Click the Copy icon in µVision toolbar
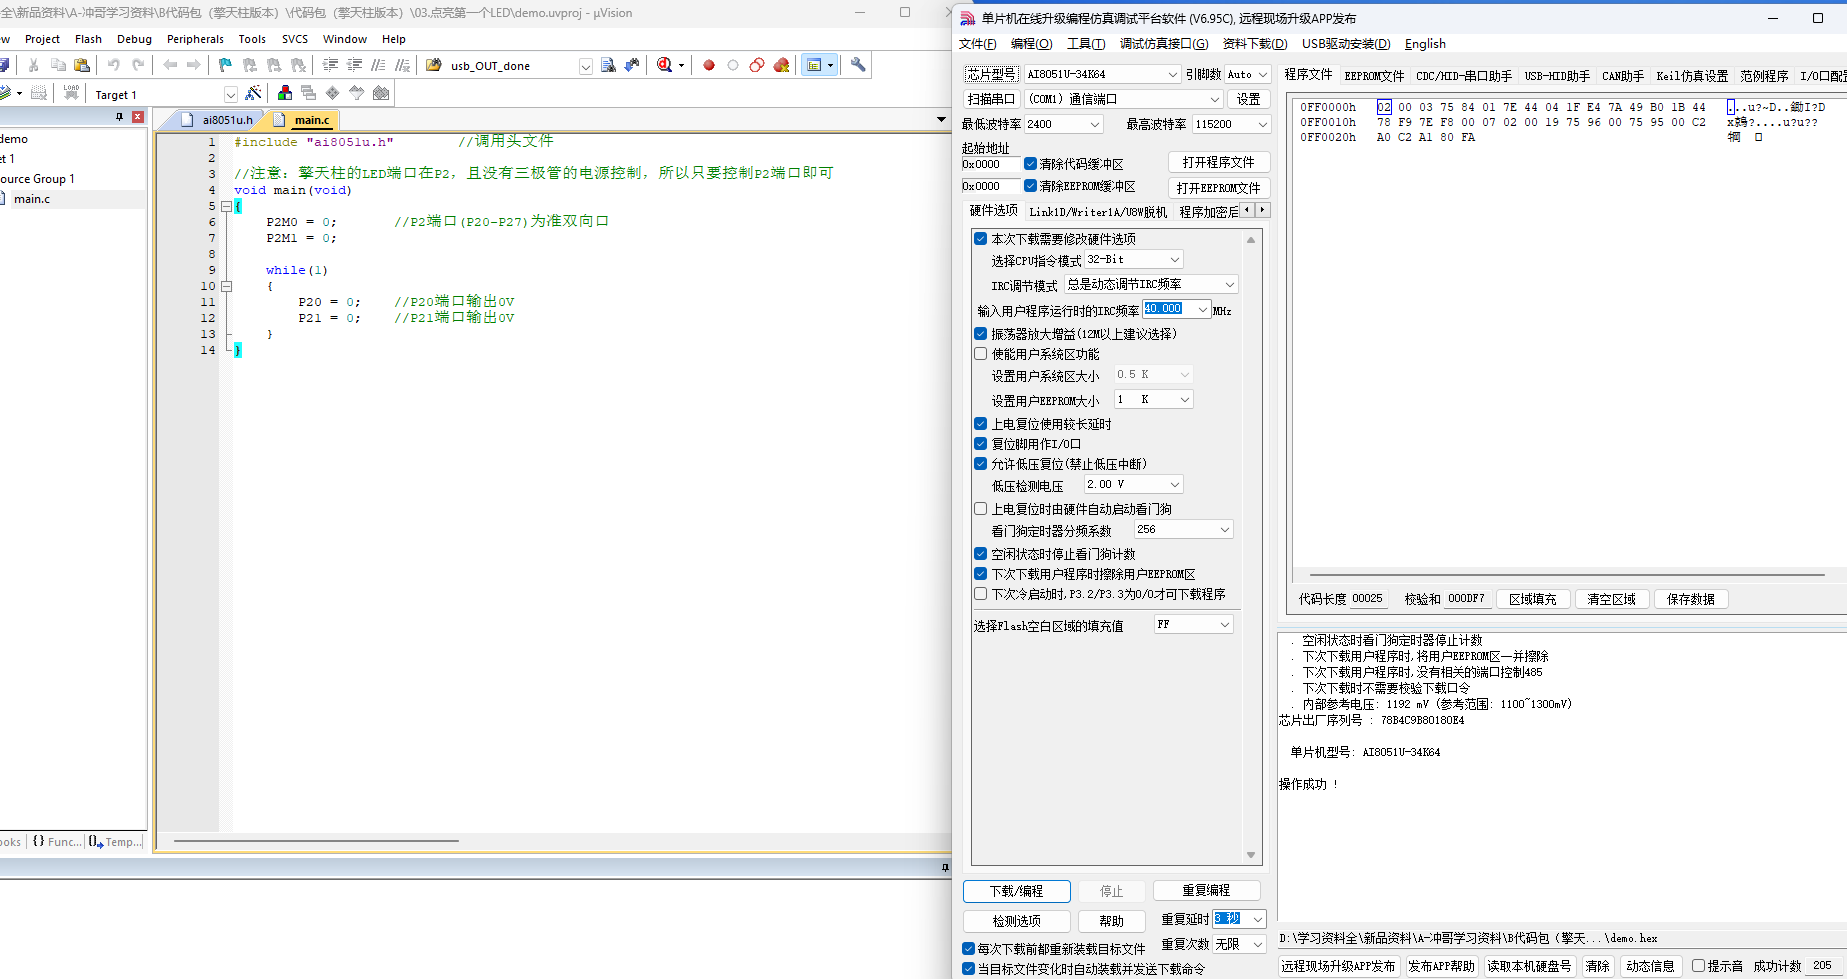The height and width of the screenshot is (979, 1847). [58, 65]
